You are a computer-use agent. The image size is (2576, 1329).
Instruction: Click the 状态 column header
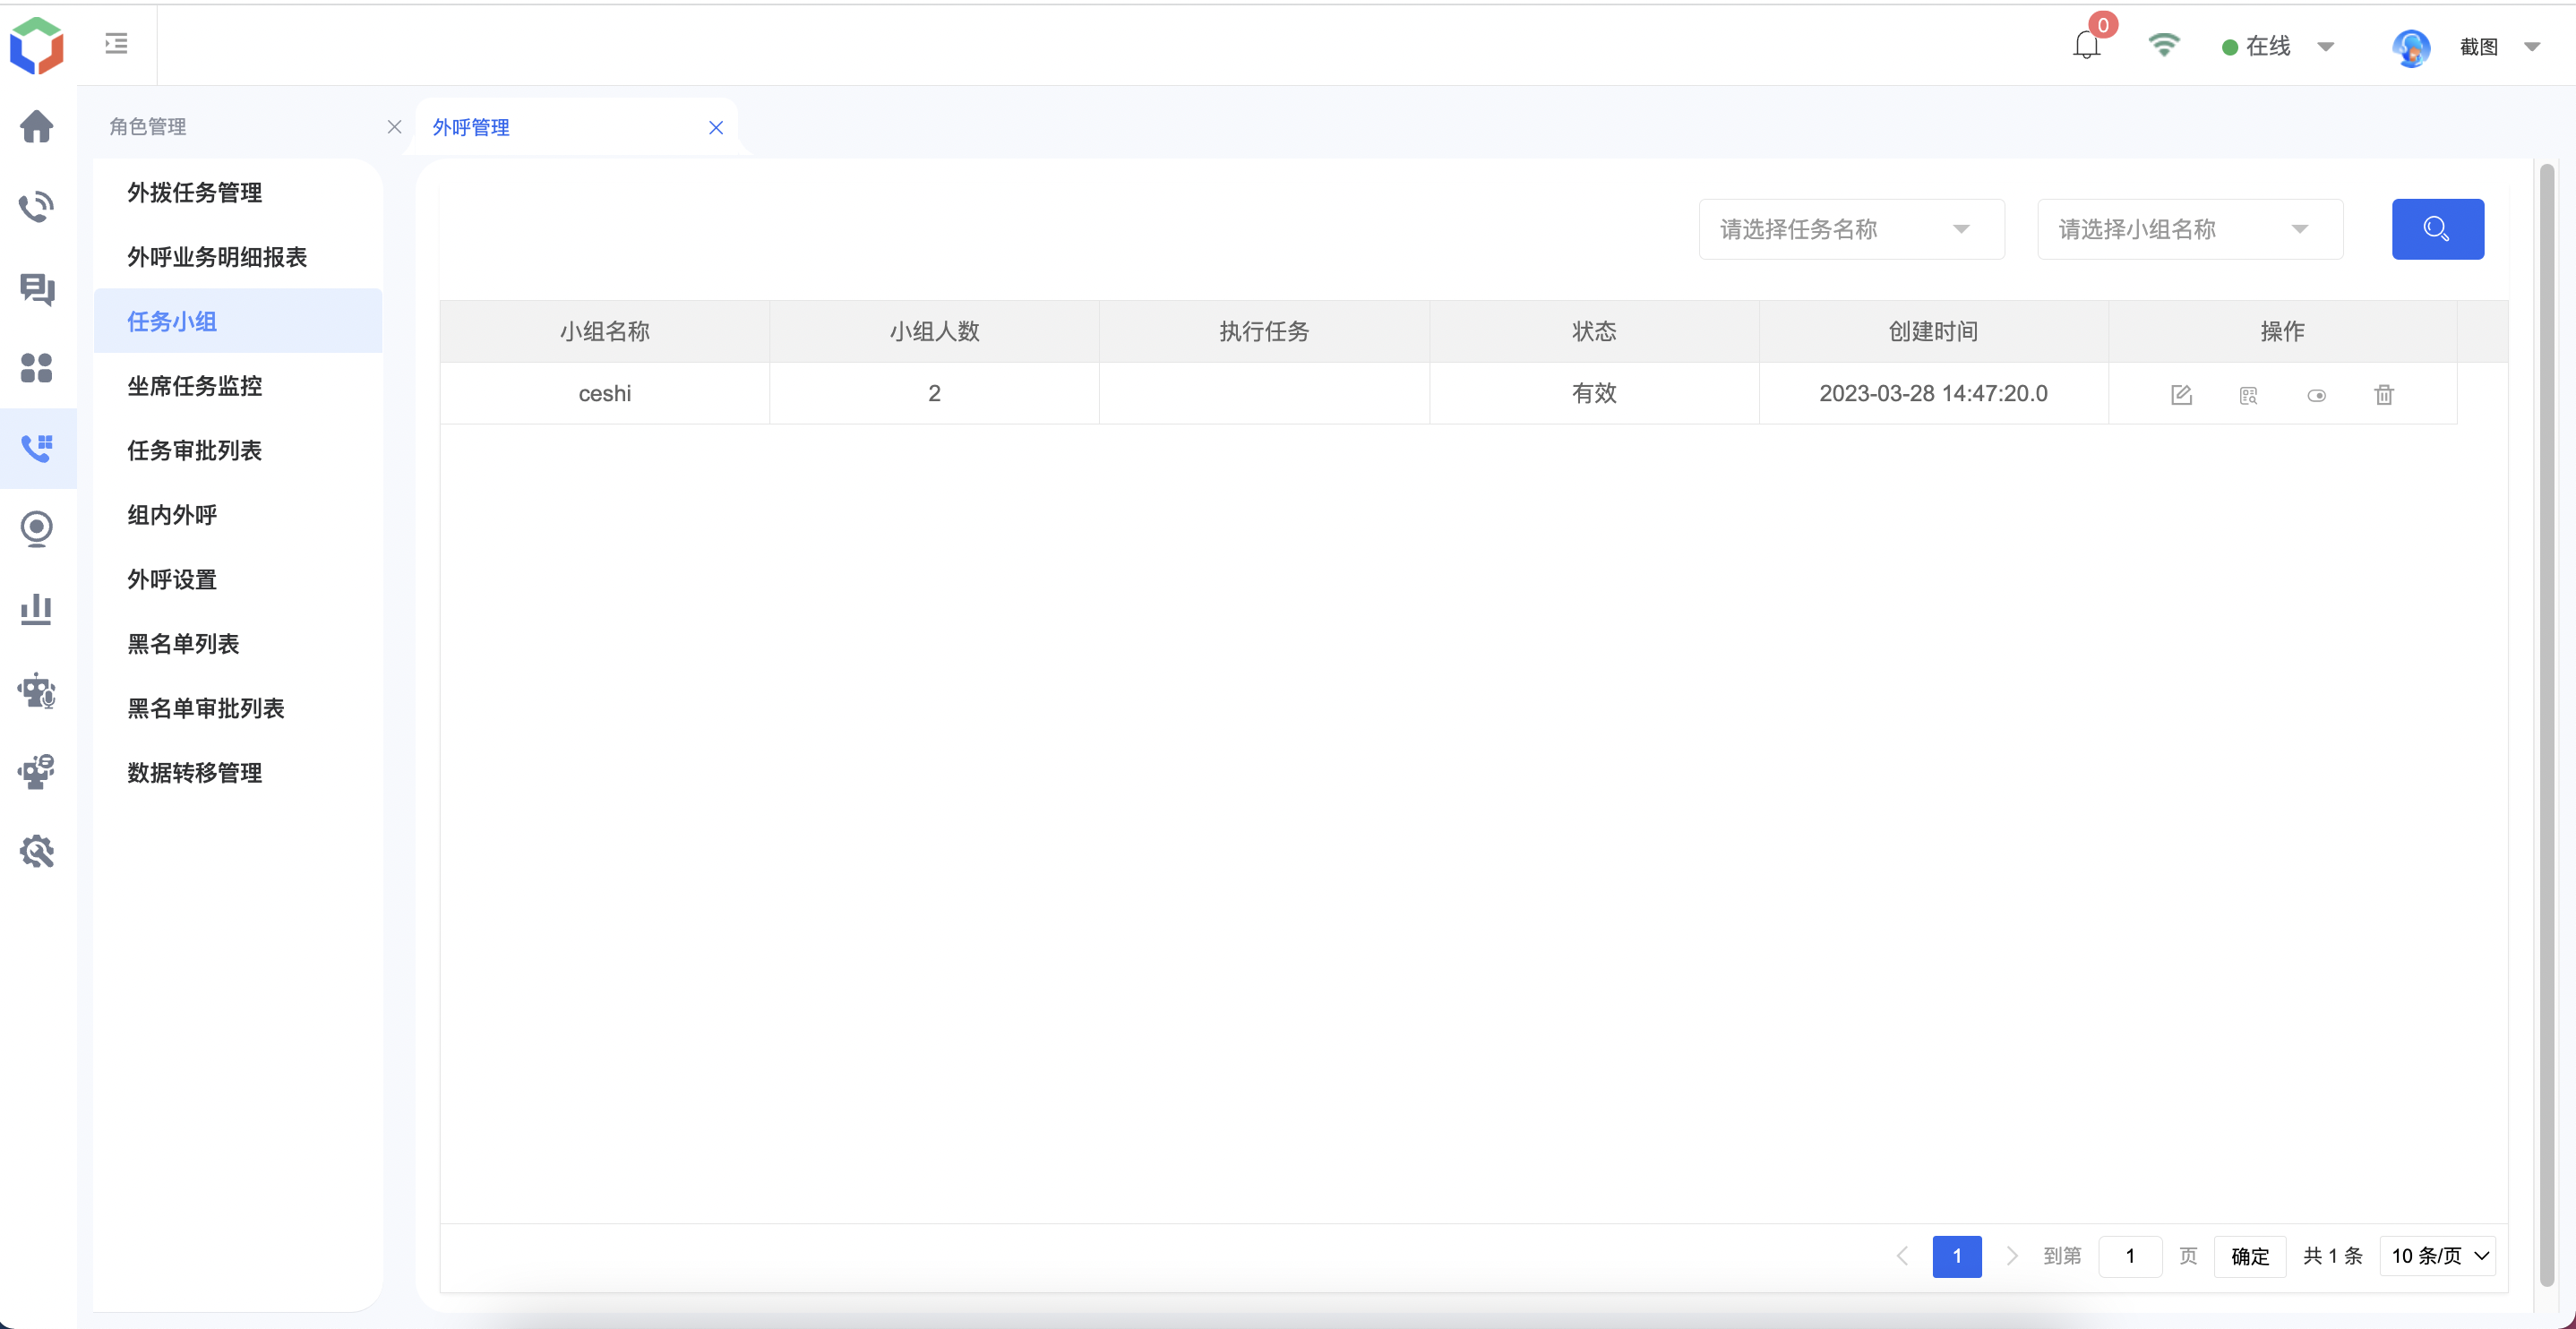(1594, 331)
